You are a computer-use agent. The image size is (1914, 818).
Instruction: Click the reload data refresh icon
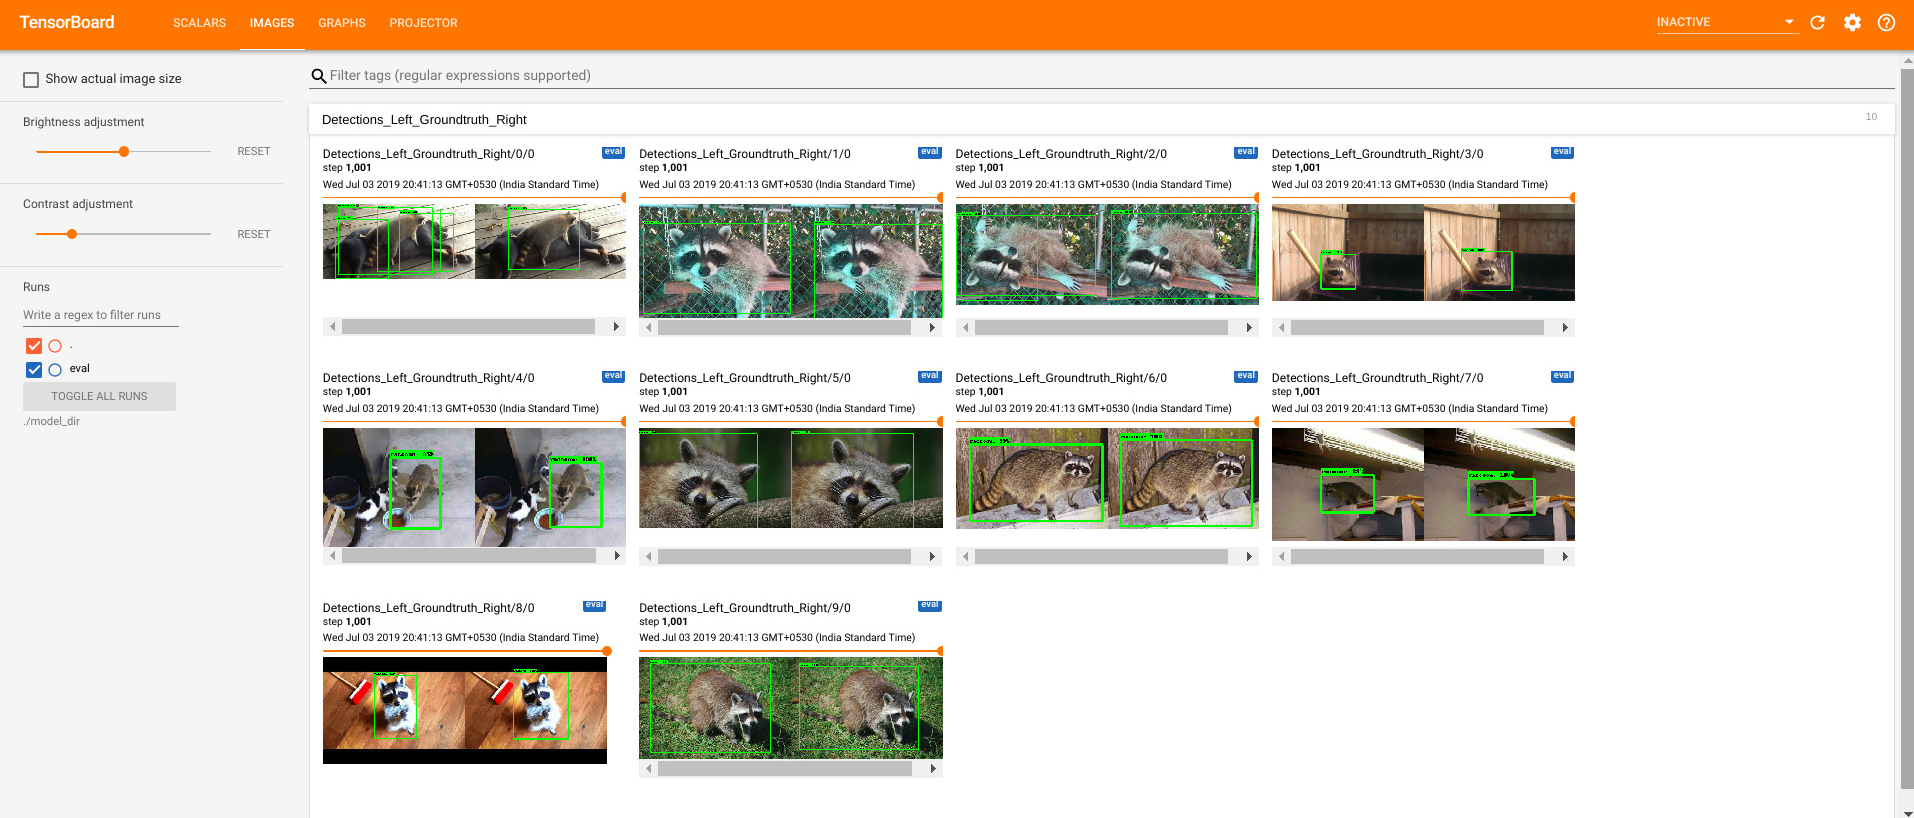pos(1818,22)
